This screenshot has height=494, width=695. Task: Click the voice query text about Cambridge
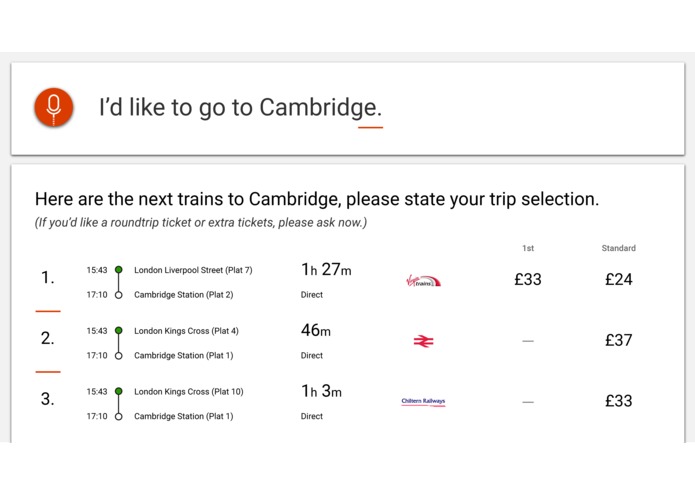tap(240, 107)
